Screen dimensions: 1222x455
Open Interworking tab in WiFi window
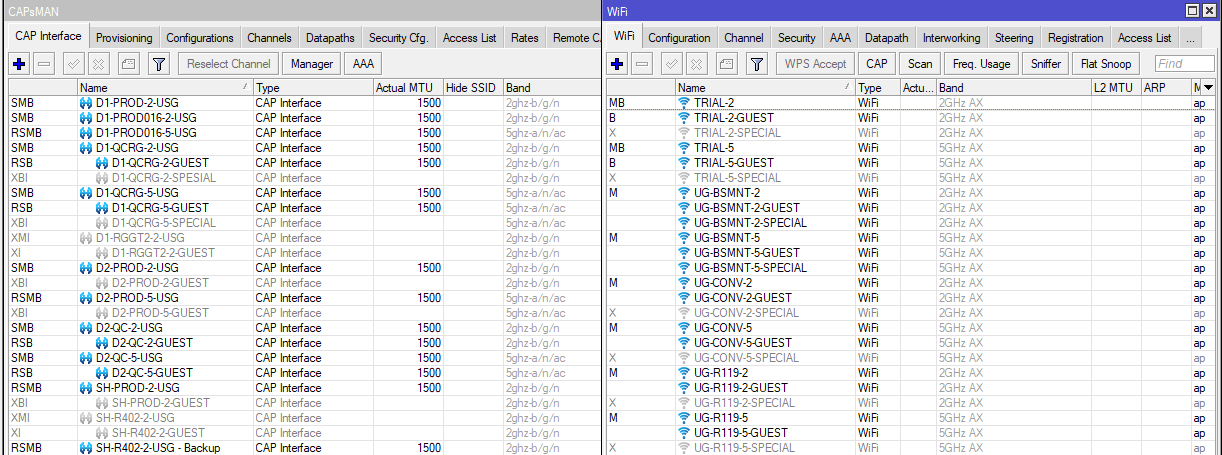(951, 38)
